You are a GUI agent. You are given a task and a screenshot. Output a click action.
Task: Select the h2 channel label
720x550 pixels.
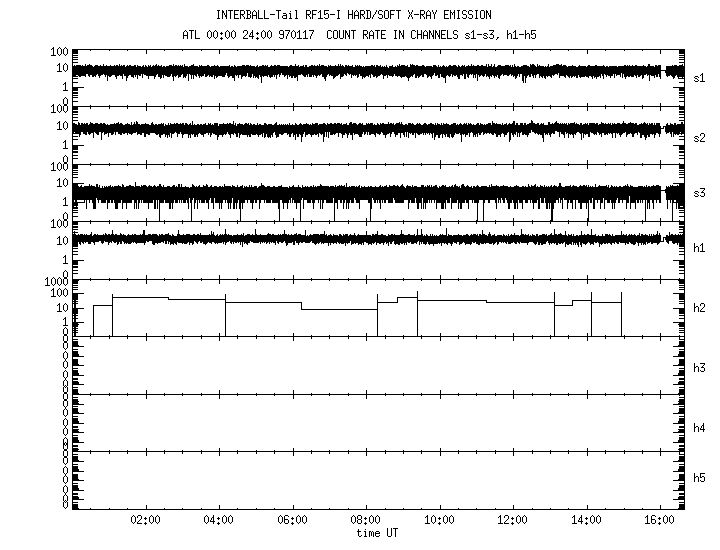tap(699, 308)
